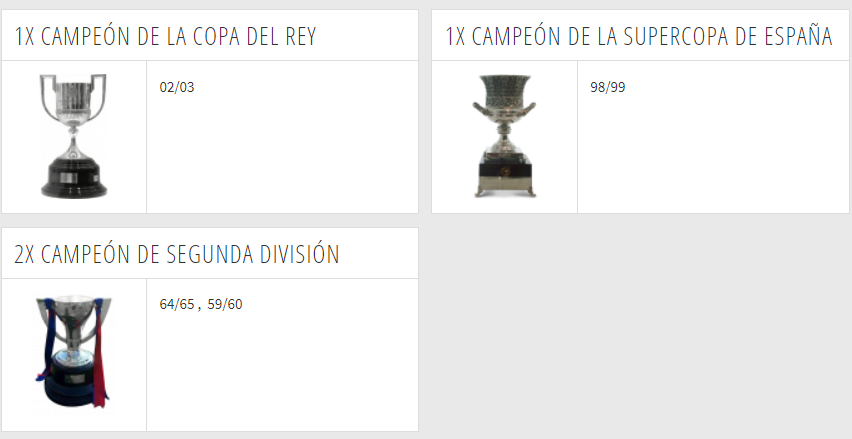The image size is (852, 439).
Task: Select the 64/65 season entry
Action: click(x=177, y=304)
